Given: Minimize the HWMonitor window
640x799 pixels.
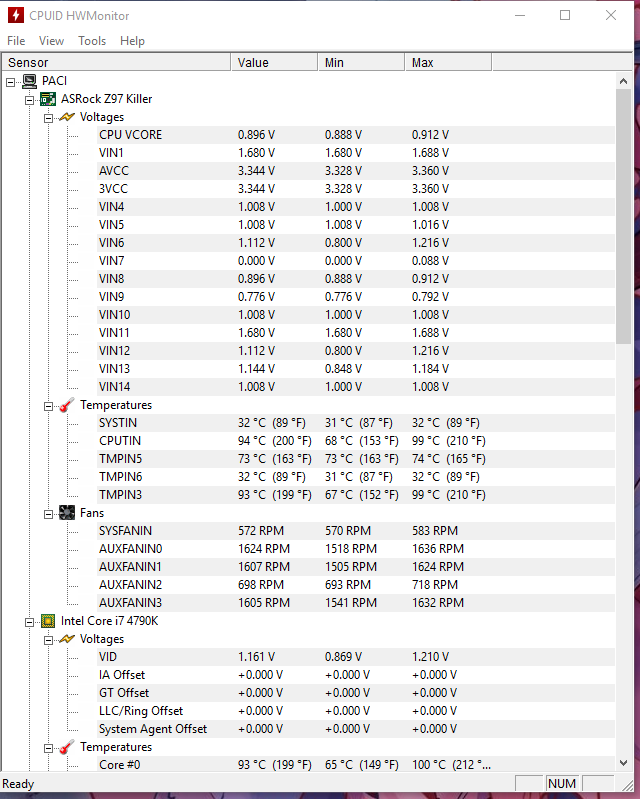Looking at the screenshot, I should click(520, 15).
